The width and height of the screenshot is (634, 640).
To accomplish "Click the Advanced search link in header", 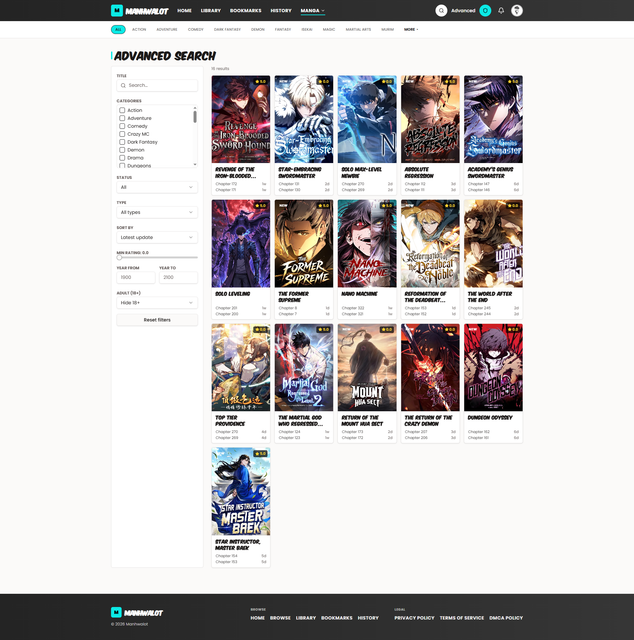I will (463, 11).
